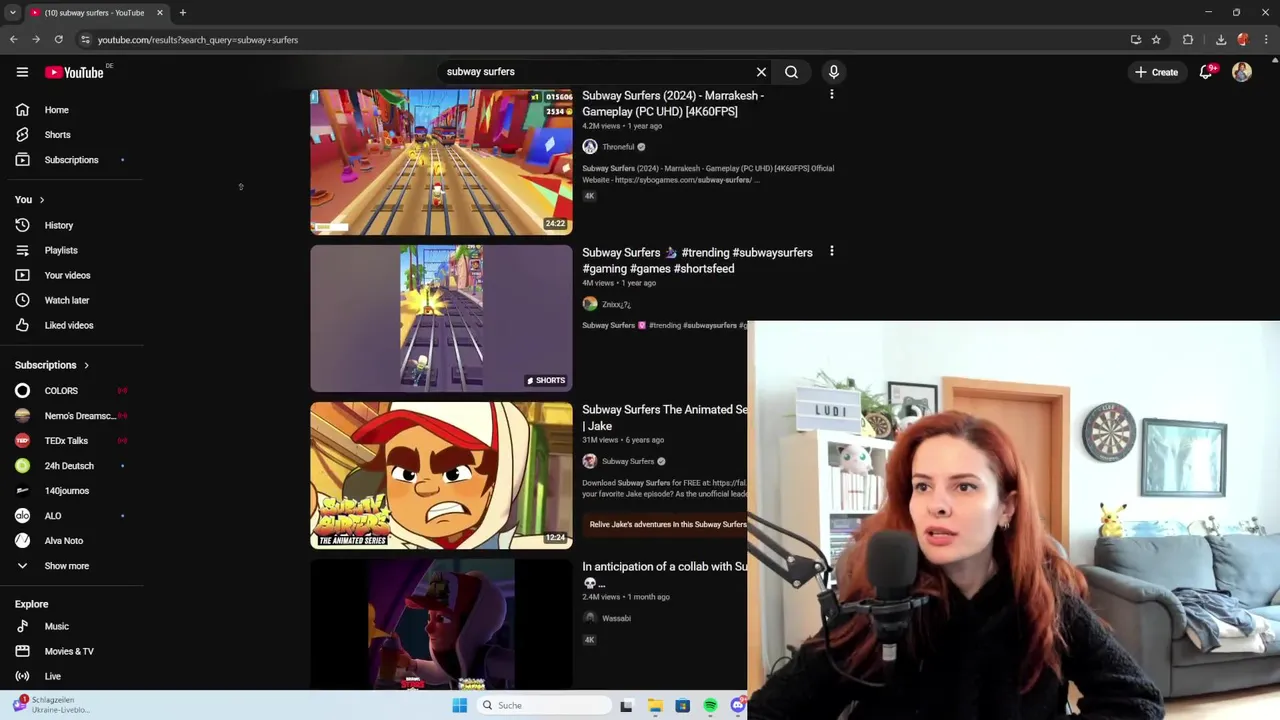Open the notifications bell
Viewport: 1280px width, 720px height.
point(1206,72)
